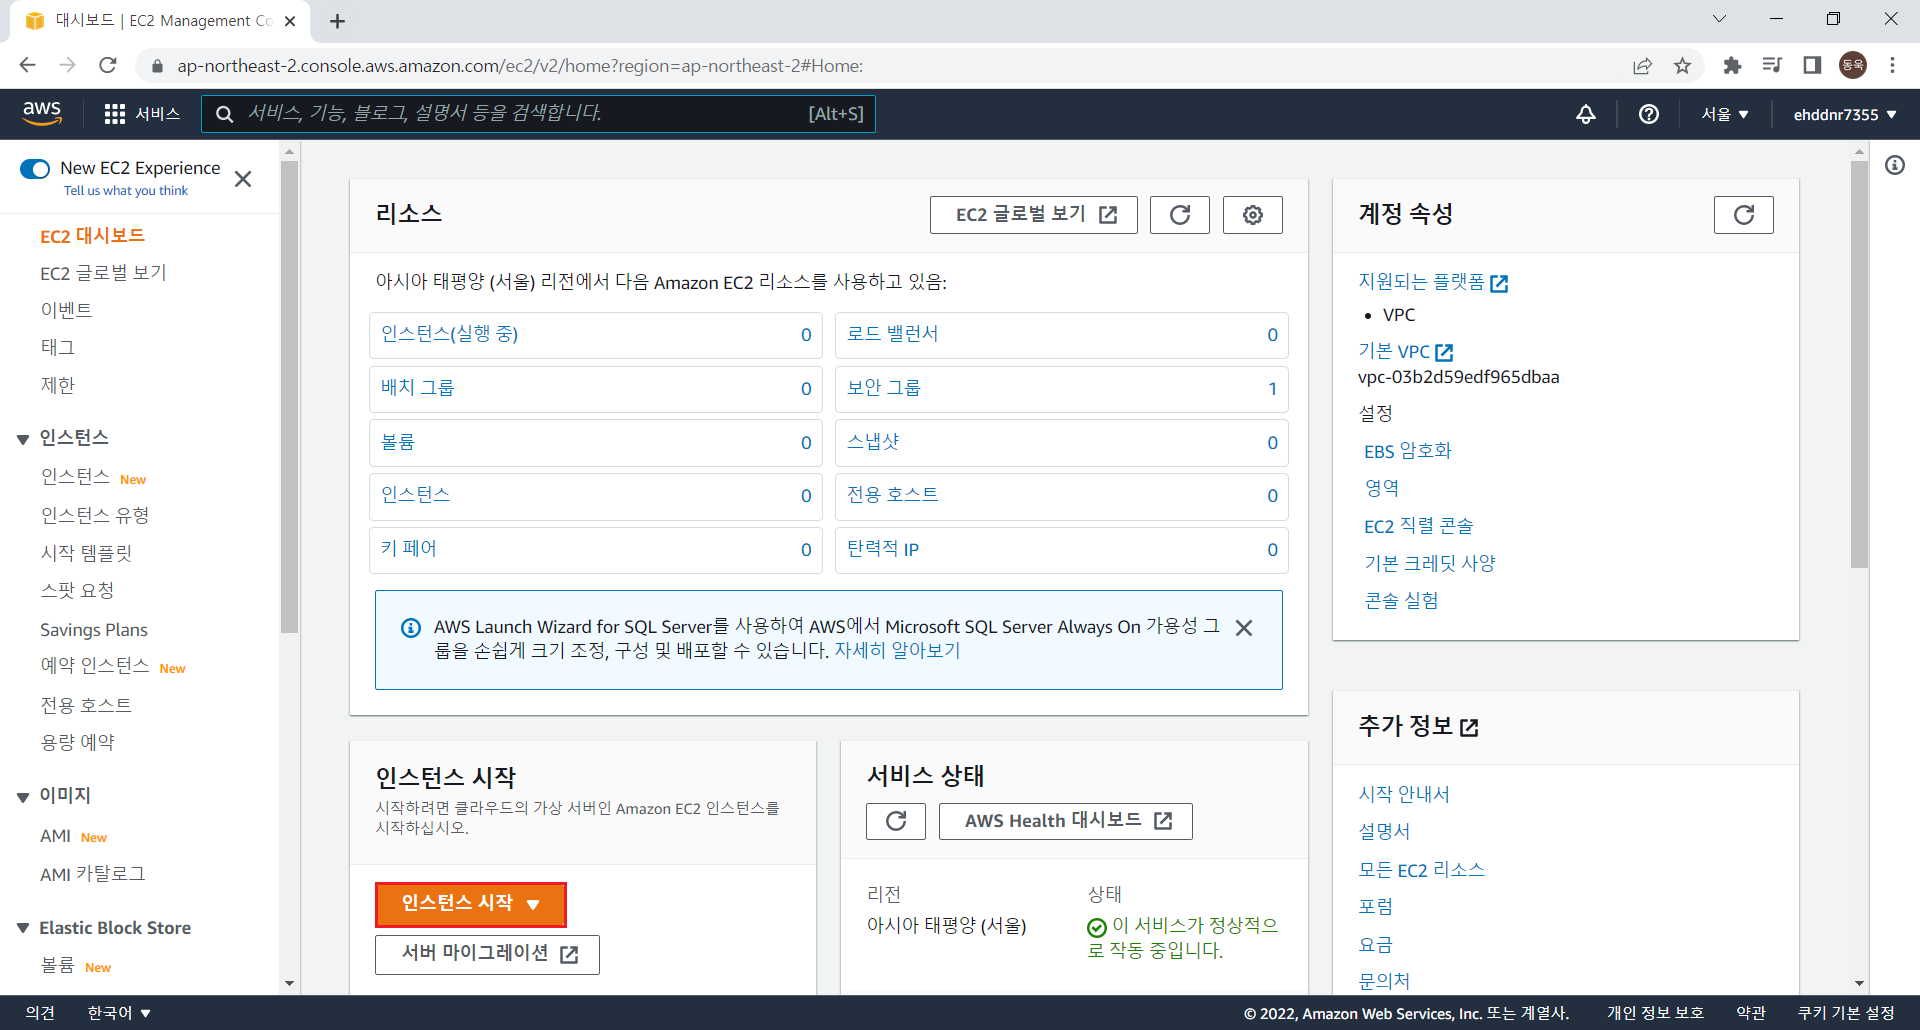The image size is (1920, 1030).
Task: Click the EC2 글로벌 보기 button
Action: (1034, 215)
